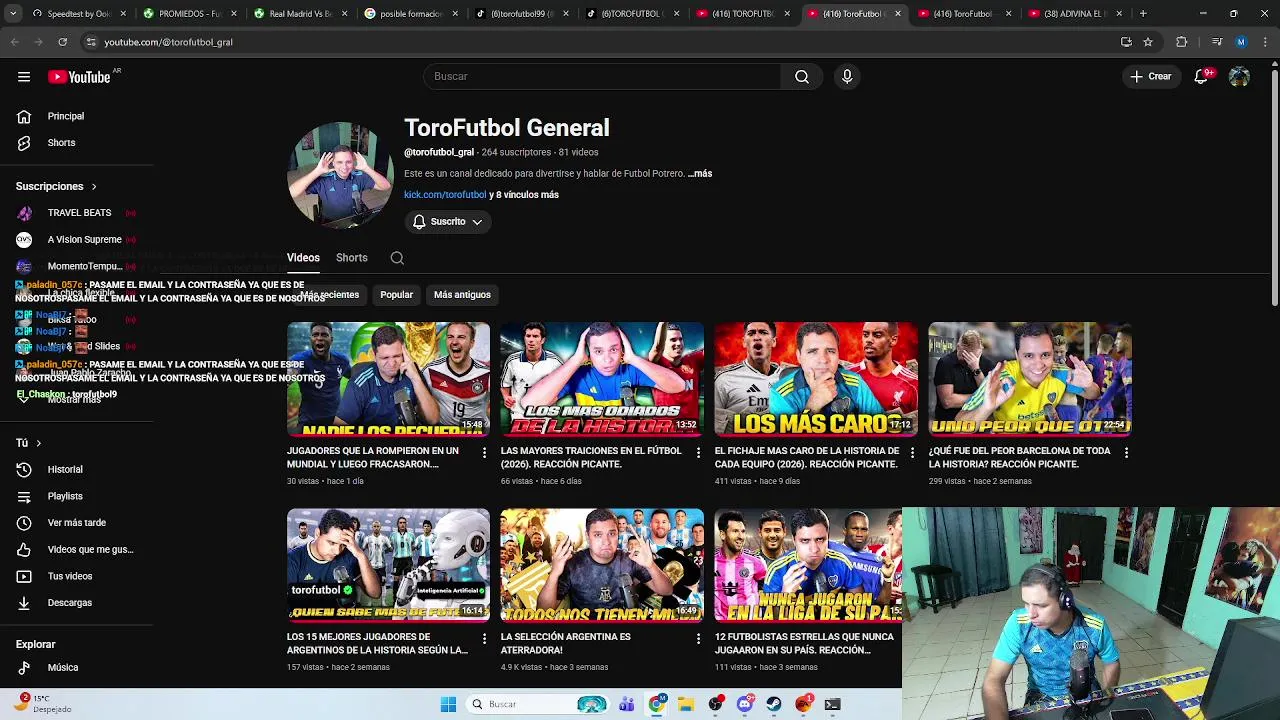Click the 12 FUTBOLISTAS ESTRELLAS video title
Viewport: 1280px width, 720px height.
coord(804,644)
